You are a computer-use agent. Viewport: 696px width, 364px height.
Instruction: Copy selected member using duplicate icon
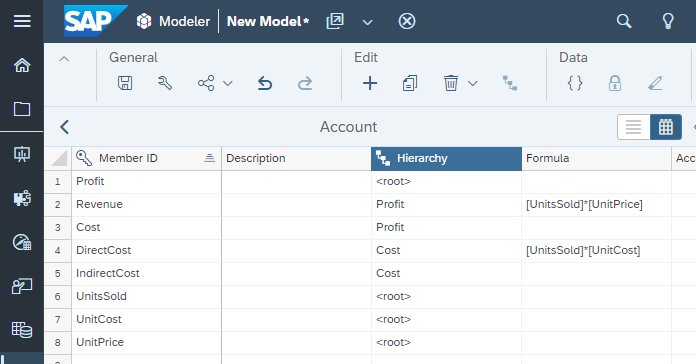click(x=410, y=83)
